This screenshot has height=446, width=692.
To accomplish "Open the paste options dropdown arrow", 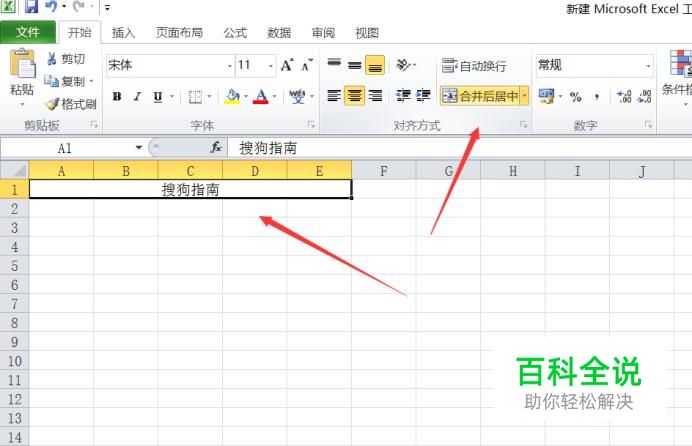I will click(22, 105).
